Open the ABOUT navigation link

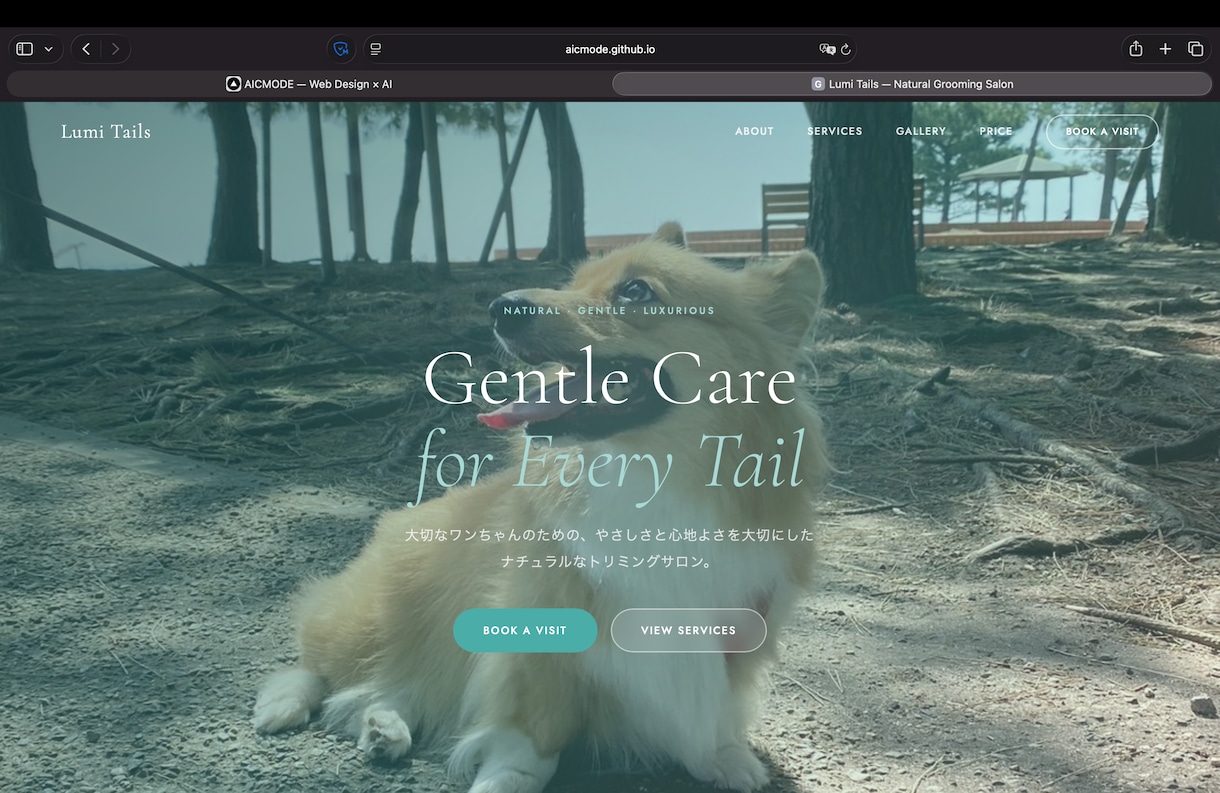pyautogui.click(x=754, y=131)
